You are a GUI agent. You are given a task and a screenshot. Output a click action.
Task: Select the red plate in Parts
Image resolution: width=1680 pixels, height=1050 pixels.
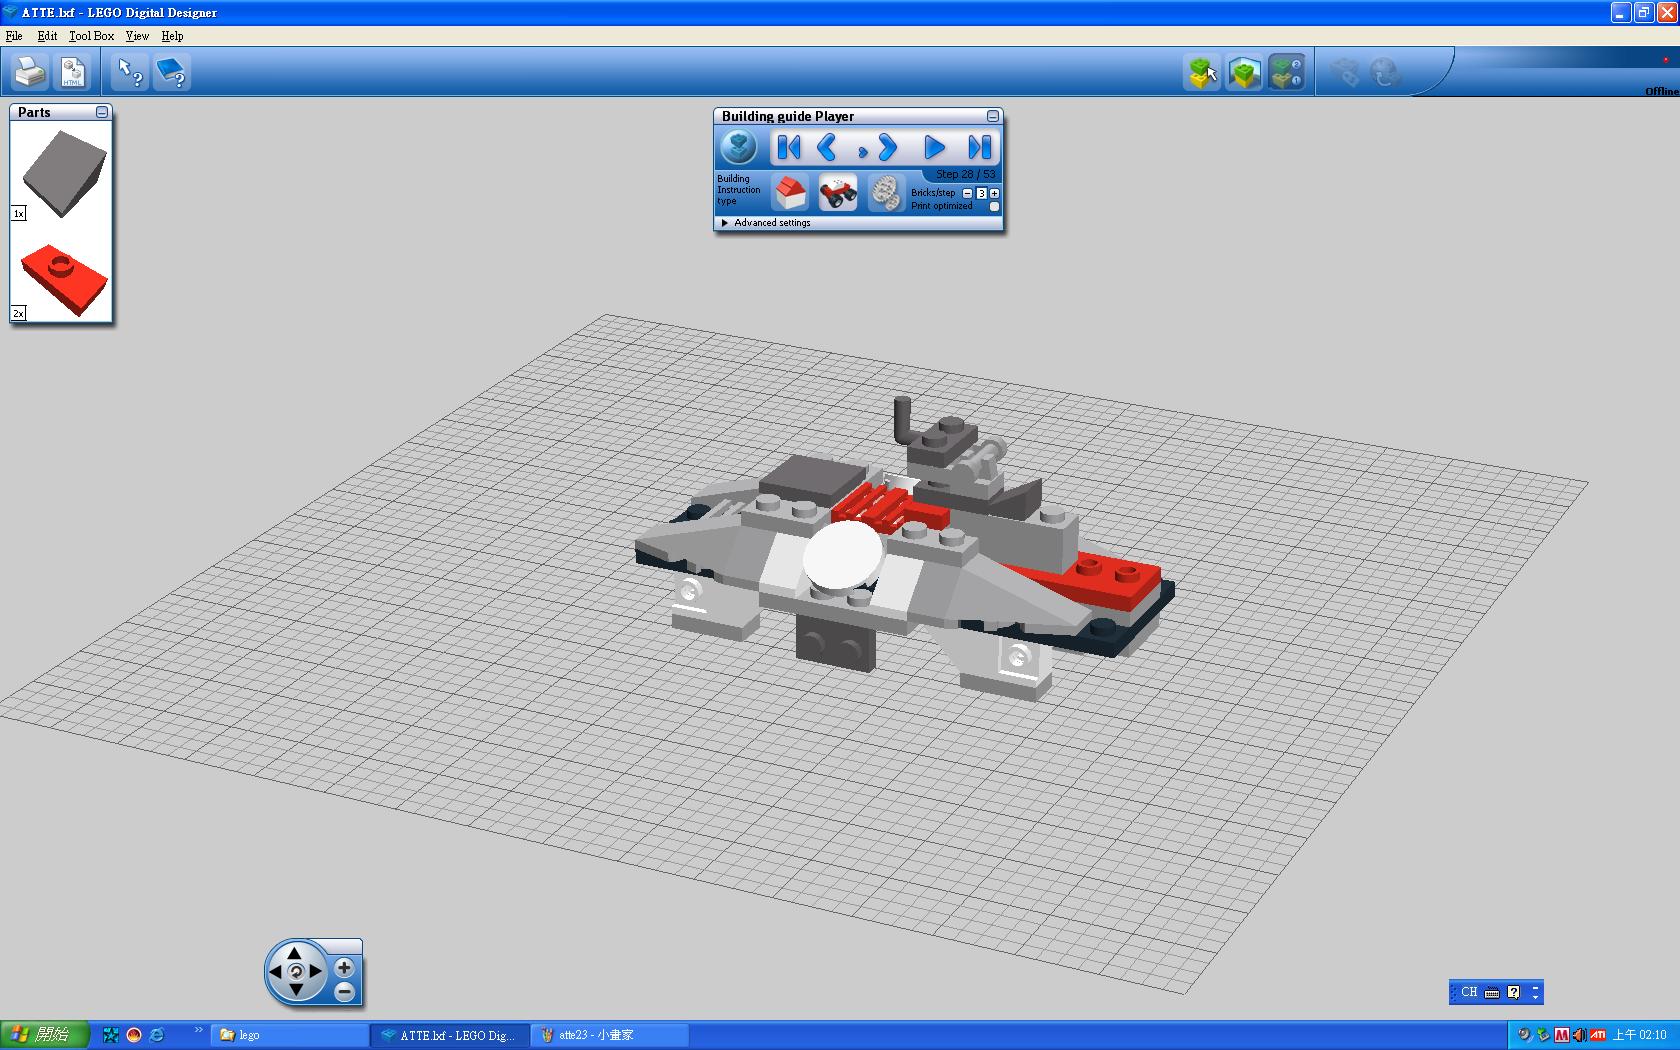click(x=61, y=281)
